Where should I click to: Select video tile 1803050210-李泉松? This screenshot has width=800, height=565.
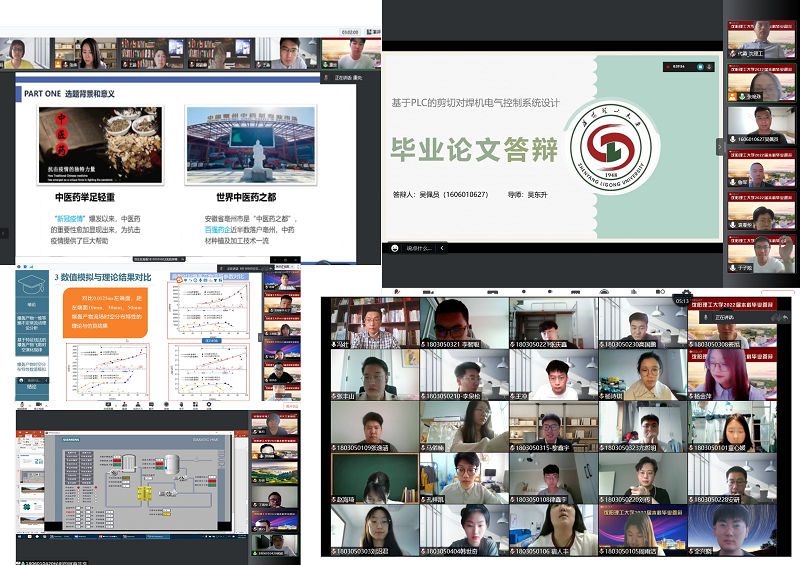click(464, 375)
